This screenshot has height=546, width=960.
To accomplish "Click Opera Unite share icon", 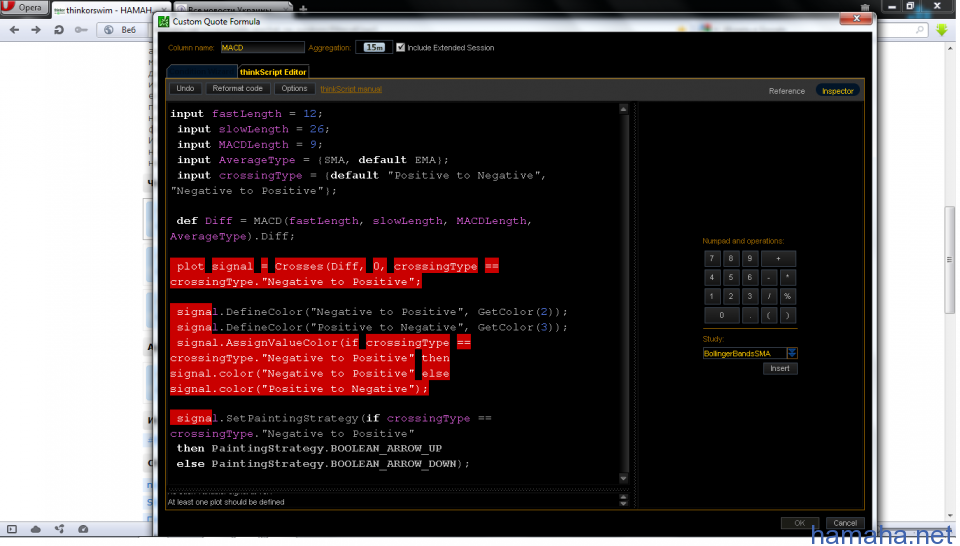I will 59,529.
